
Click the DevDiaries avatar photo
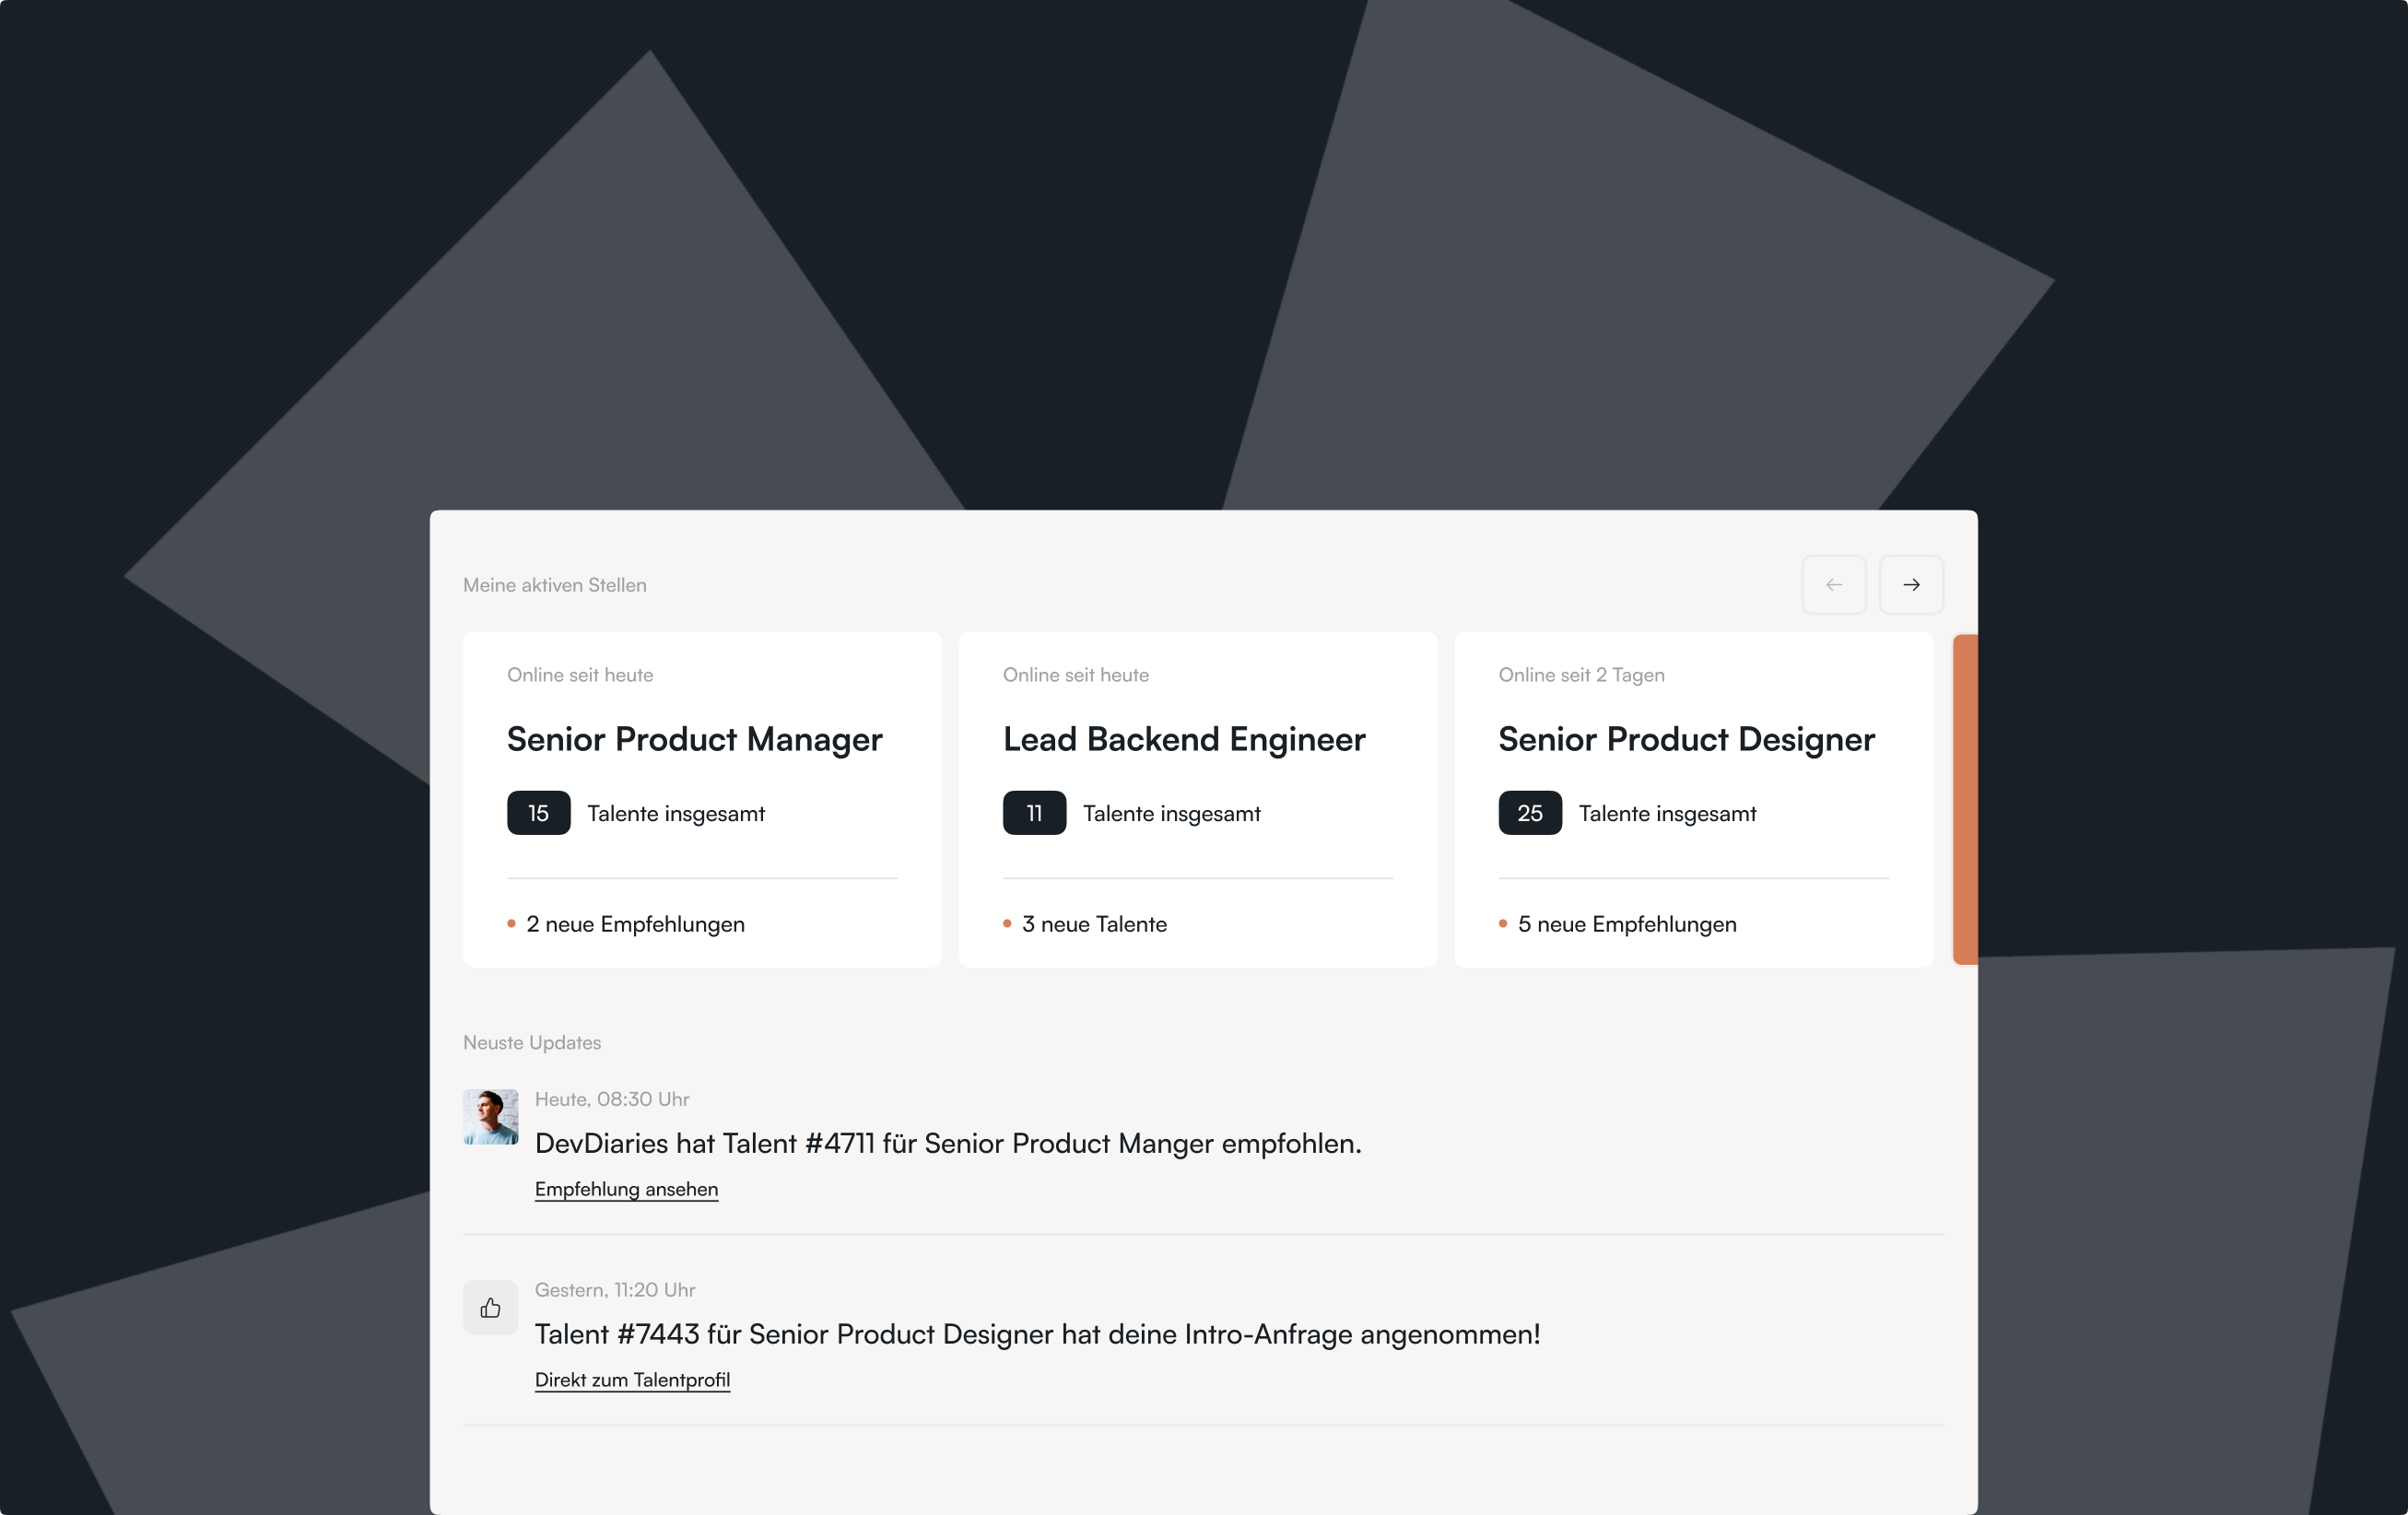[490, 1117]
